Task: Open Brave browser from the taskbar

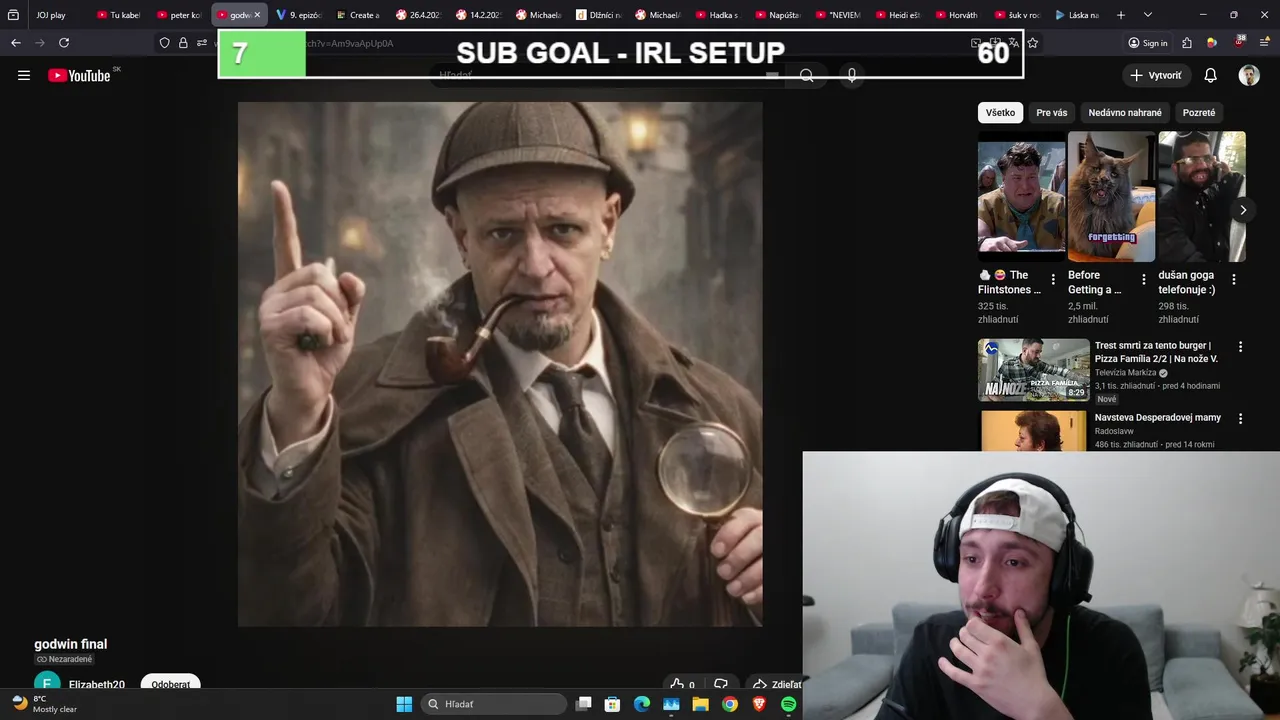Action: click(759, 704)
